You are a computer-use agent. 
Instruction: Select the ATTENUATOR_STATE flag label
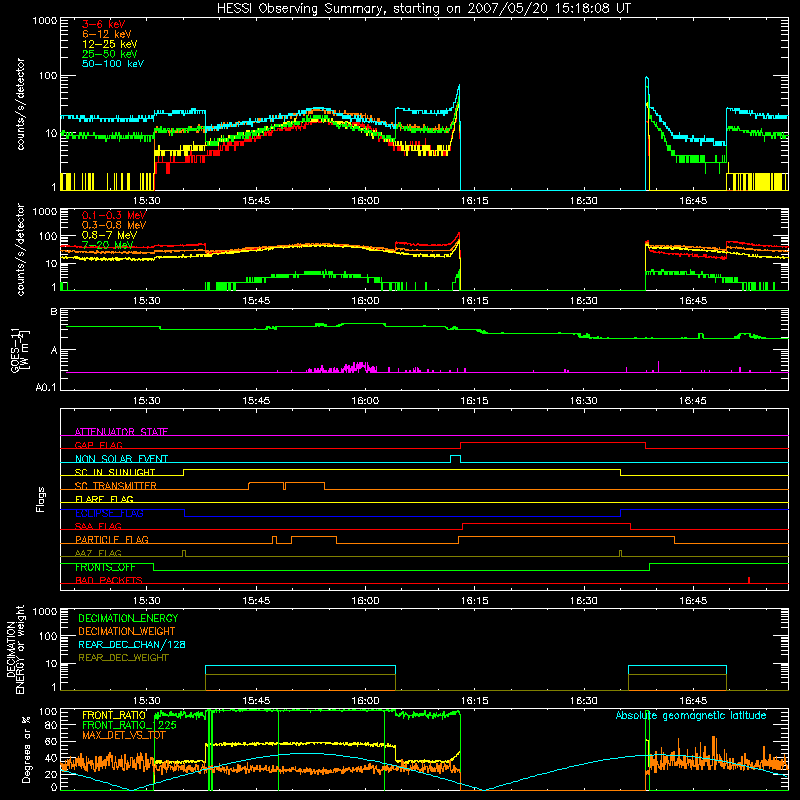point(121,432)
